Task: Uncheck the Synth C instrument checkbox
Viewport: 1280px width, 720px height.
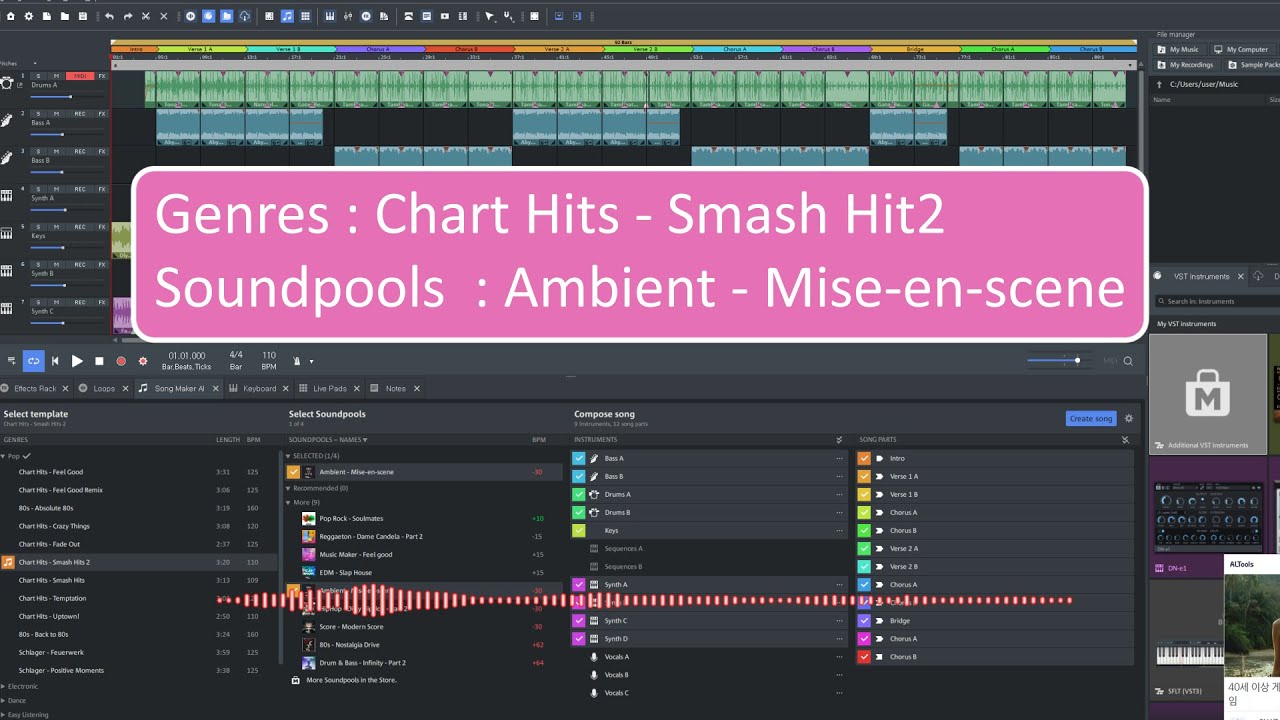Action: tap(579, 620)
